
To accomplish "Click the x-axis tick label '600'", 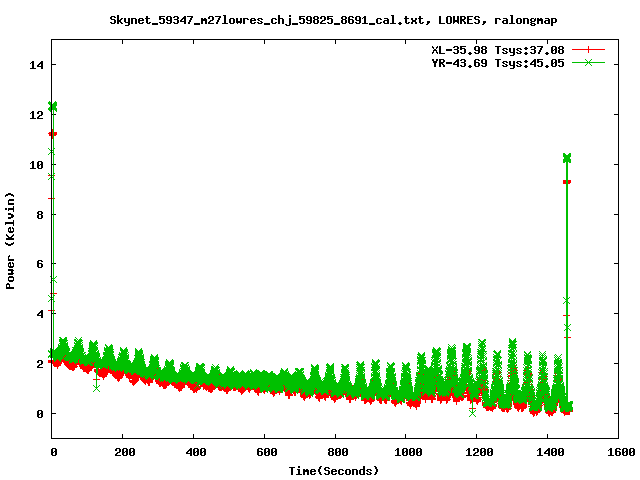I will [x=267, y=452].
